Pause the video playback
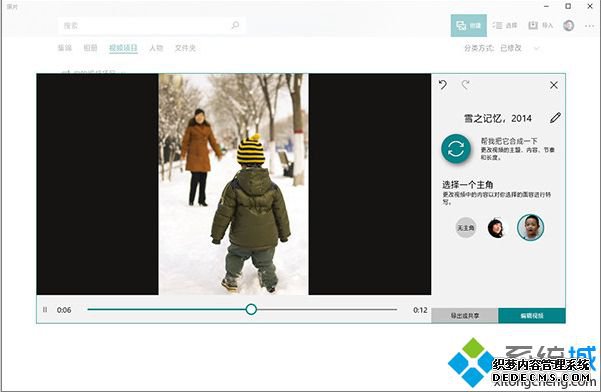 tap(45, 310)
